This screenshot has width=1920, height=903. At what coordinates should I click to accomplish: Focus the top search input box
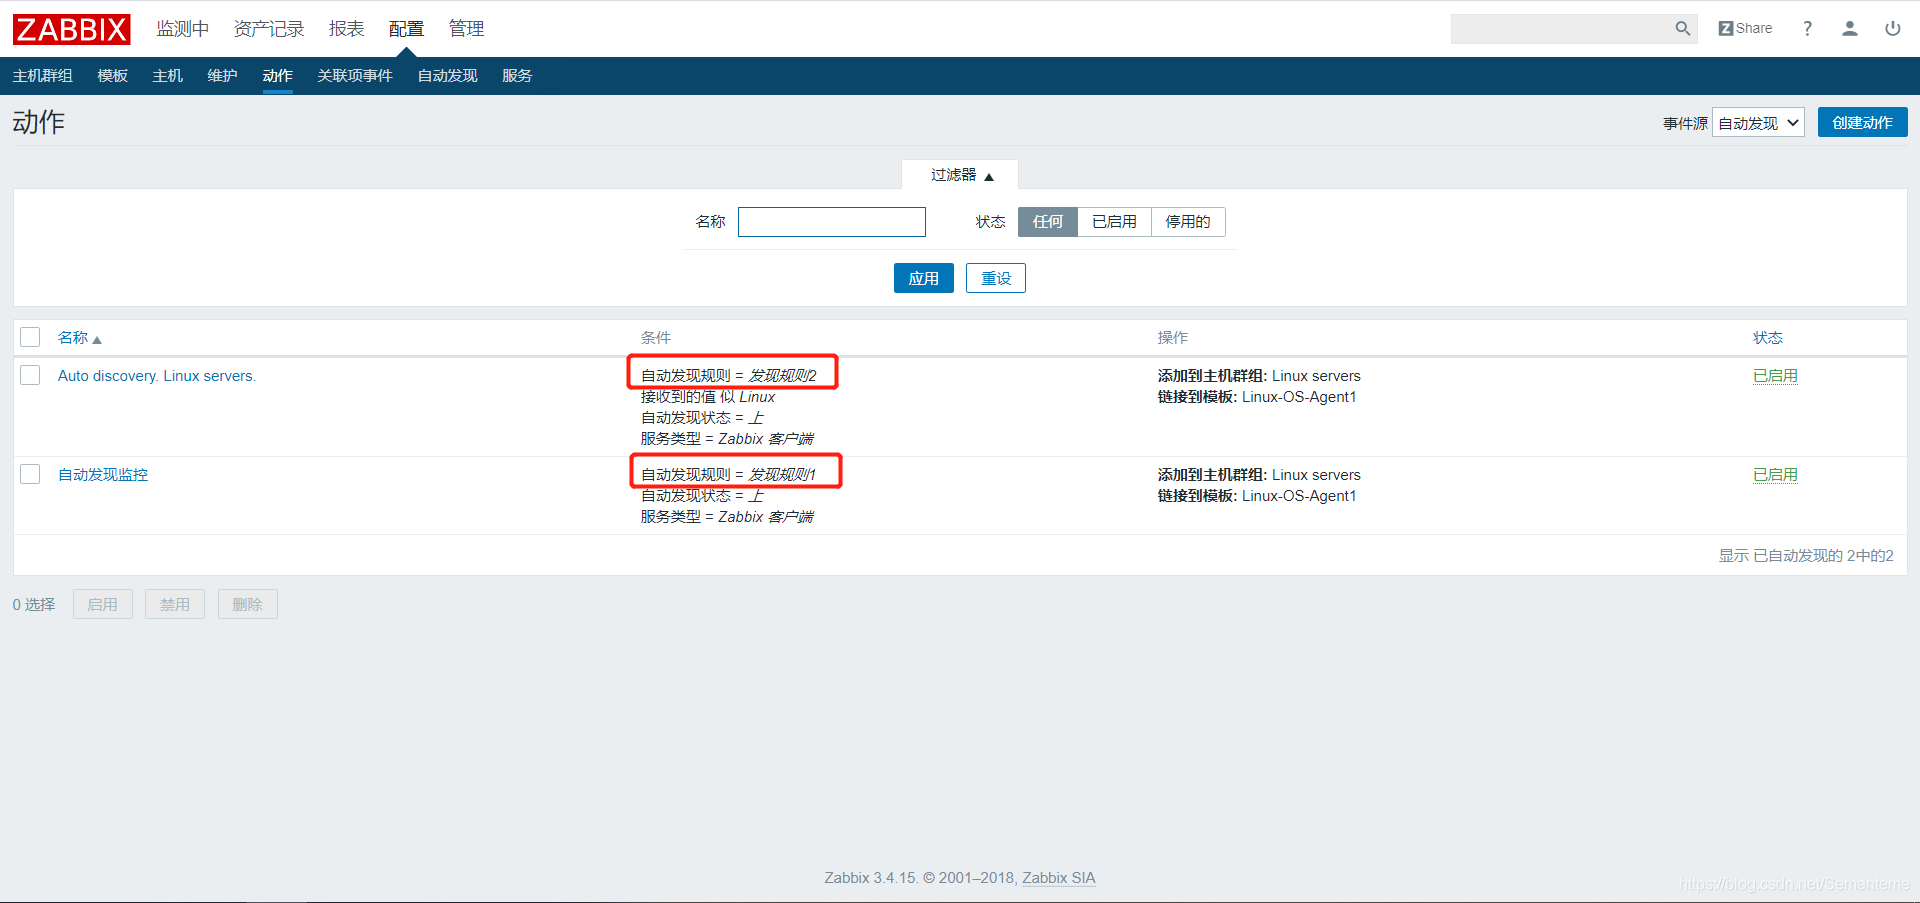[x=1562, y=29]
